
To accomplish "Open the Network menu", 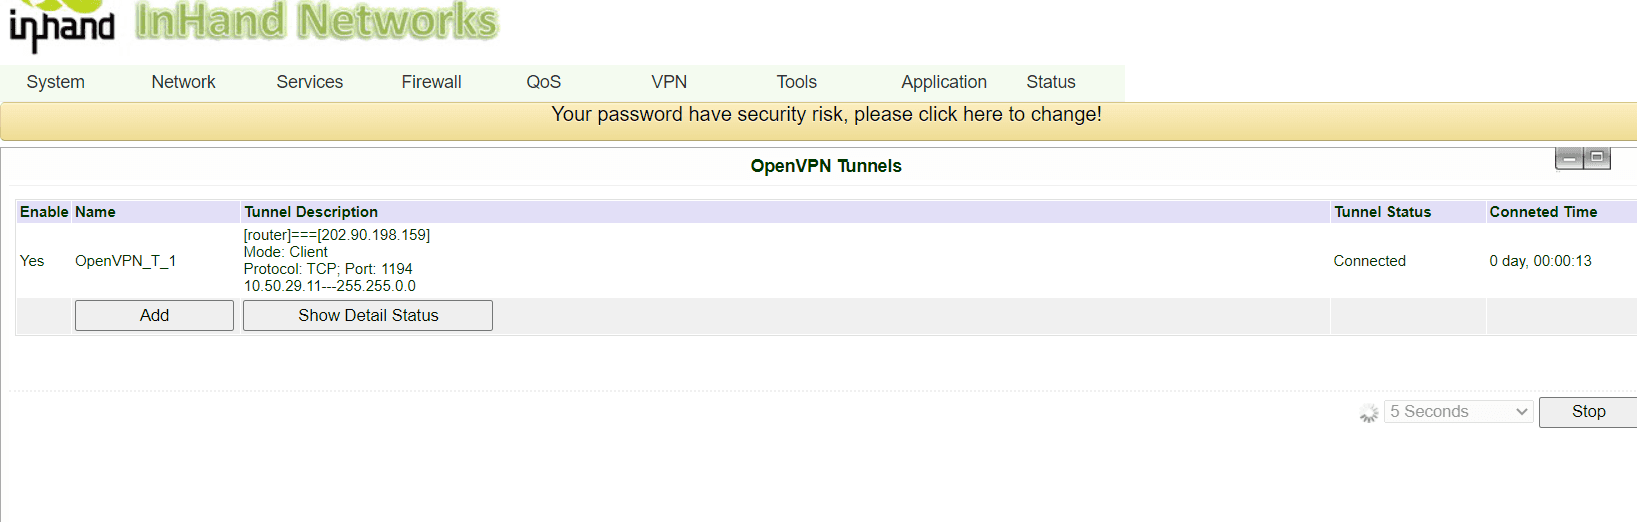I will [x=183, y=82].
